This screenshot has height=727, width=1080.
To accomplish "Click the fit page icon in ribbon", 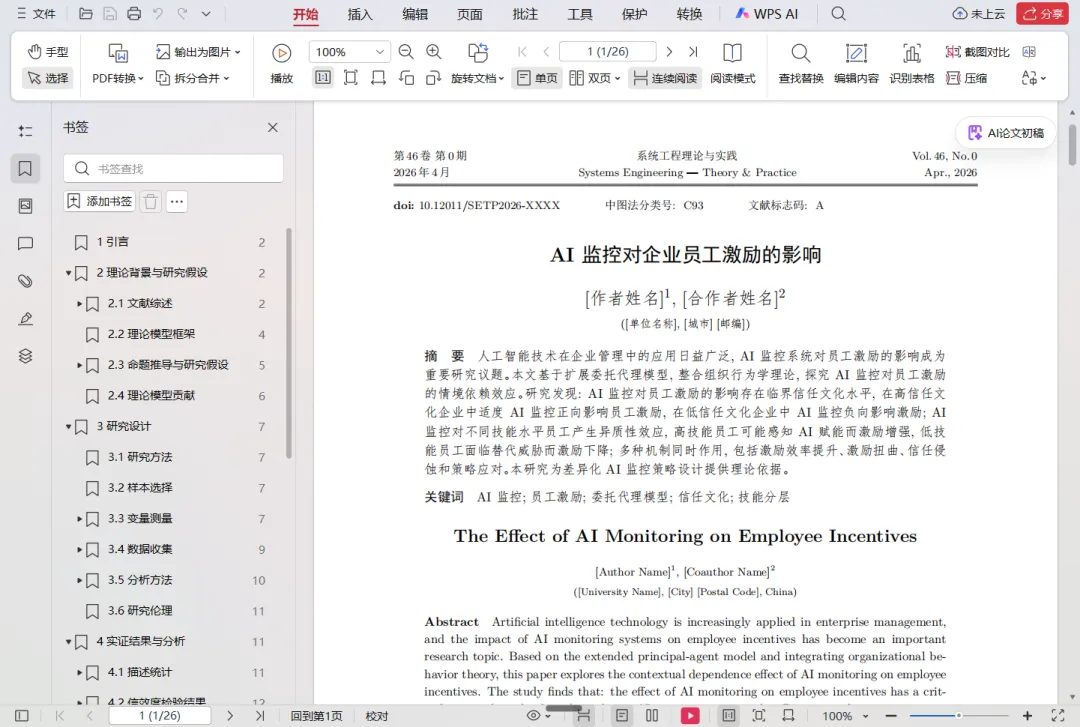I will click(351, 78).
